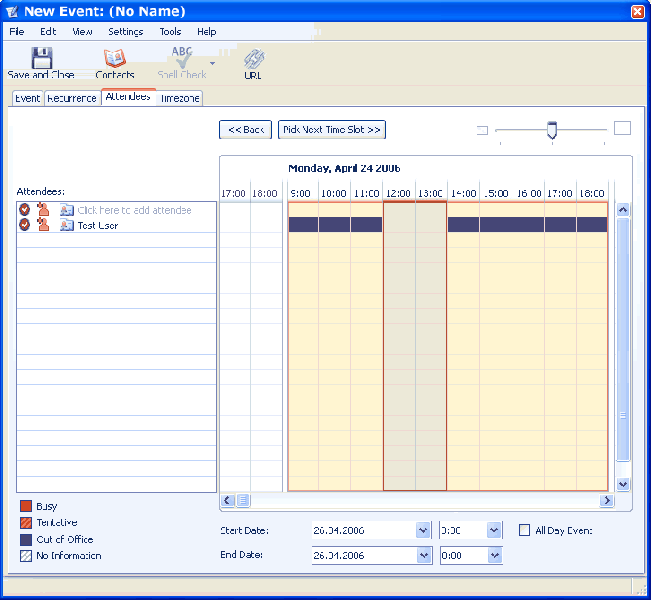Viewport: 651px width, 600px height.
Task: Open the View menu
Action: click(82, 32)
